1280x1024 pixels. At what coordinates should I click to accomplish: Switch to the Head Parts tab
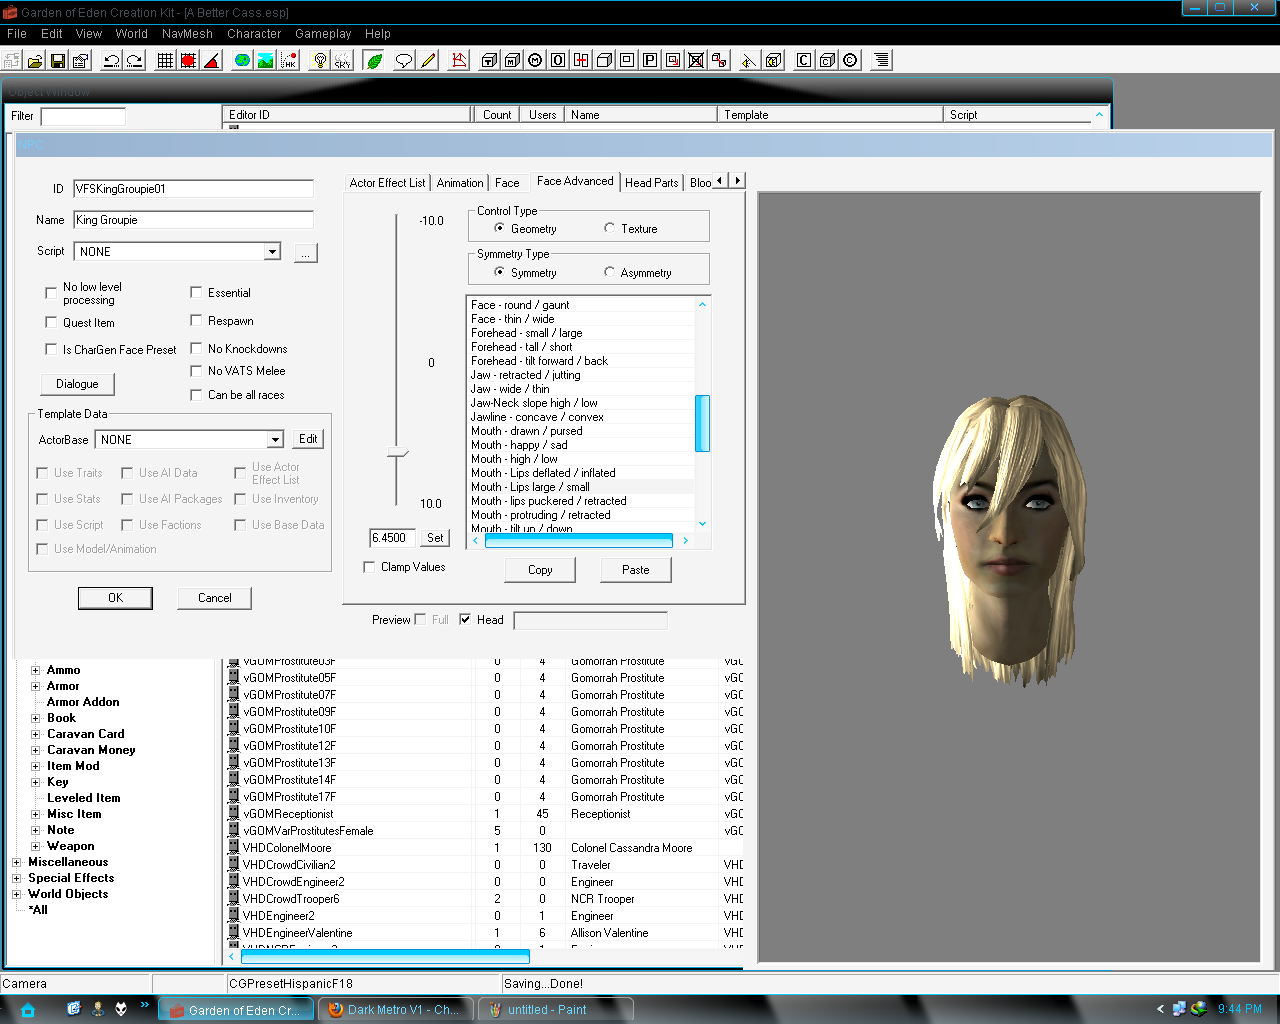pyautogui.click(x=652, y=183)
